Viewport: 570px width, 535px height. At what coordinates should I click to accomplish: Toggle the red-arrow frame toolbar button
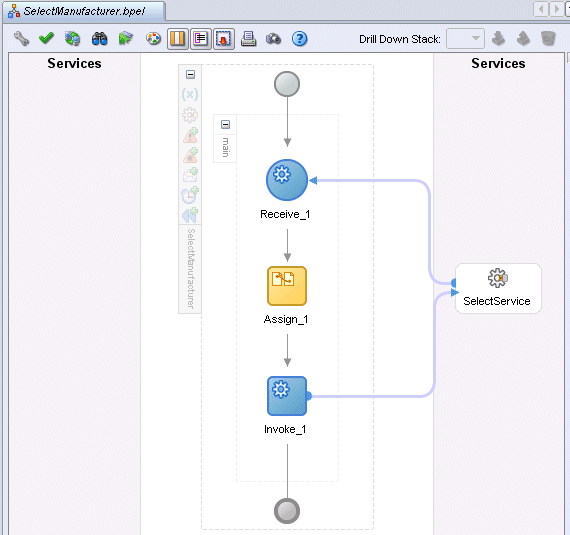click(224, 39)
